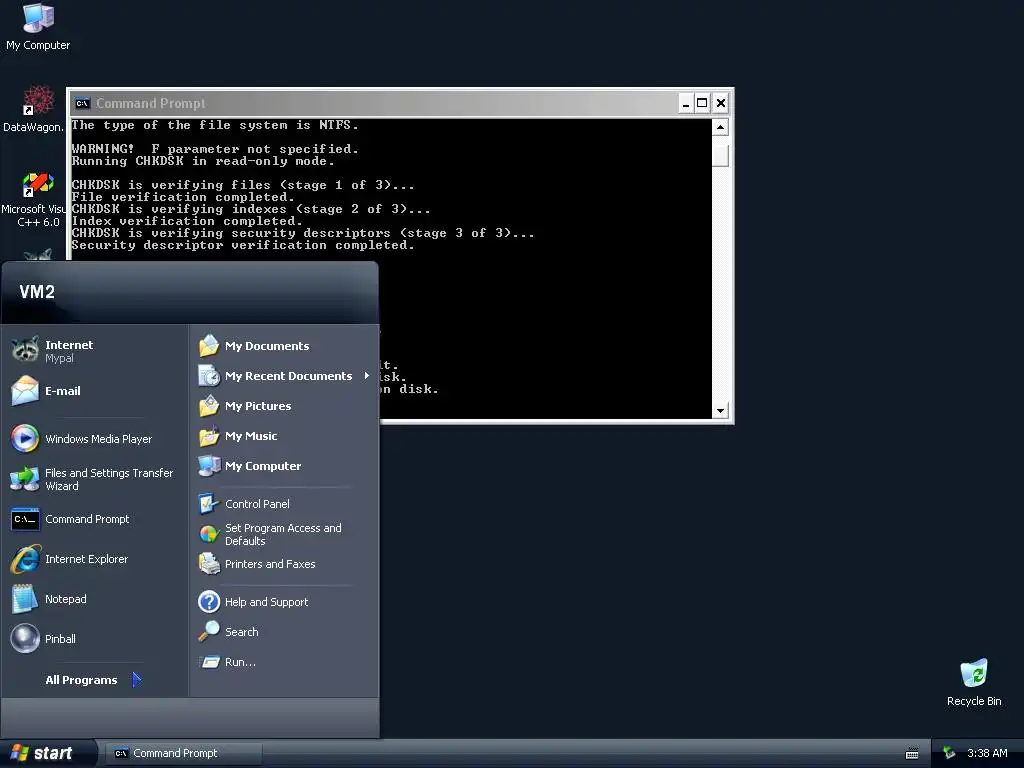Viewport: 1024px width, 768px height.
Task: Click Command Prompt scrollbar down arrow
Action: [x=720, y=411]
